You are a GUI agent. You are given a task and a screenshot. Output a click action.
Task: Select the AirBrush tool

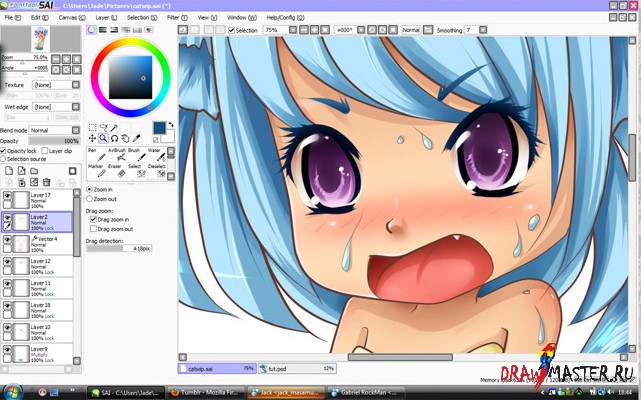coord(117,155)
